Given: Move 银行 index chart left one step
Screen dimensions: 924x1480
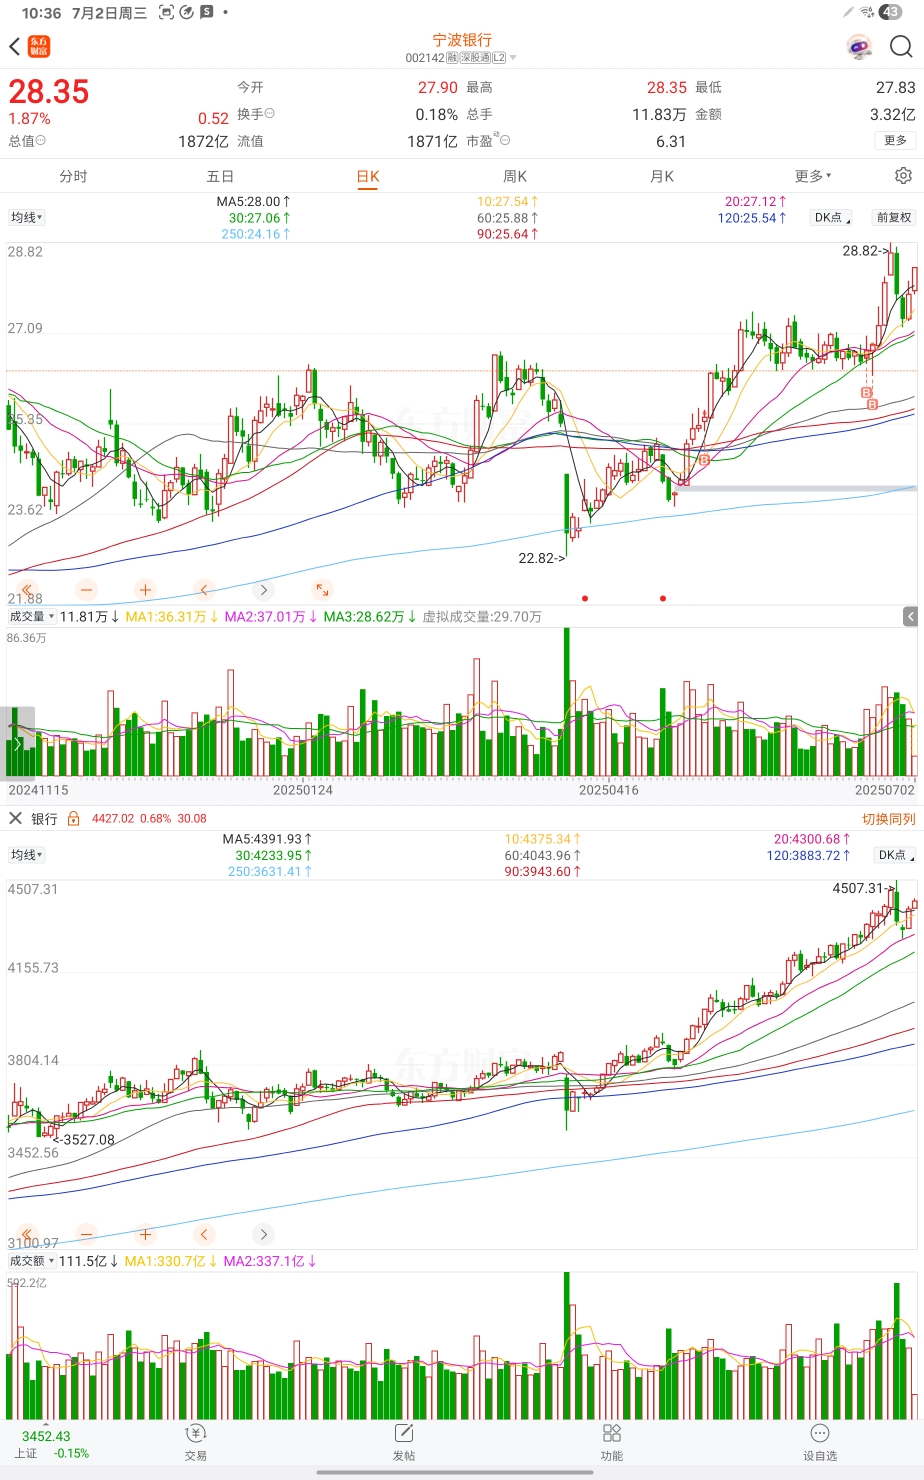Looking at the screenshot, I should pos(204,1234).
